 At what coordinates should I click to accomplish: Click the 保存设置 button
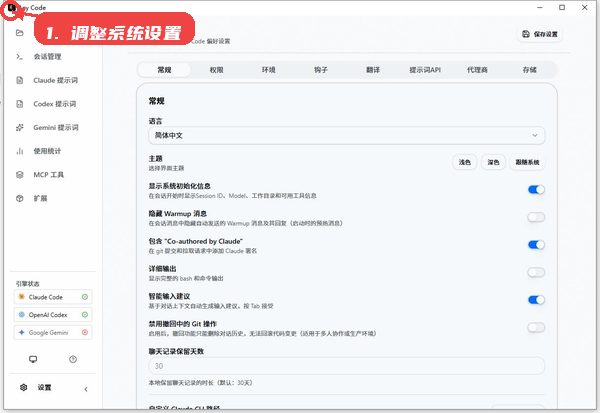pos(540,34)
